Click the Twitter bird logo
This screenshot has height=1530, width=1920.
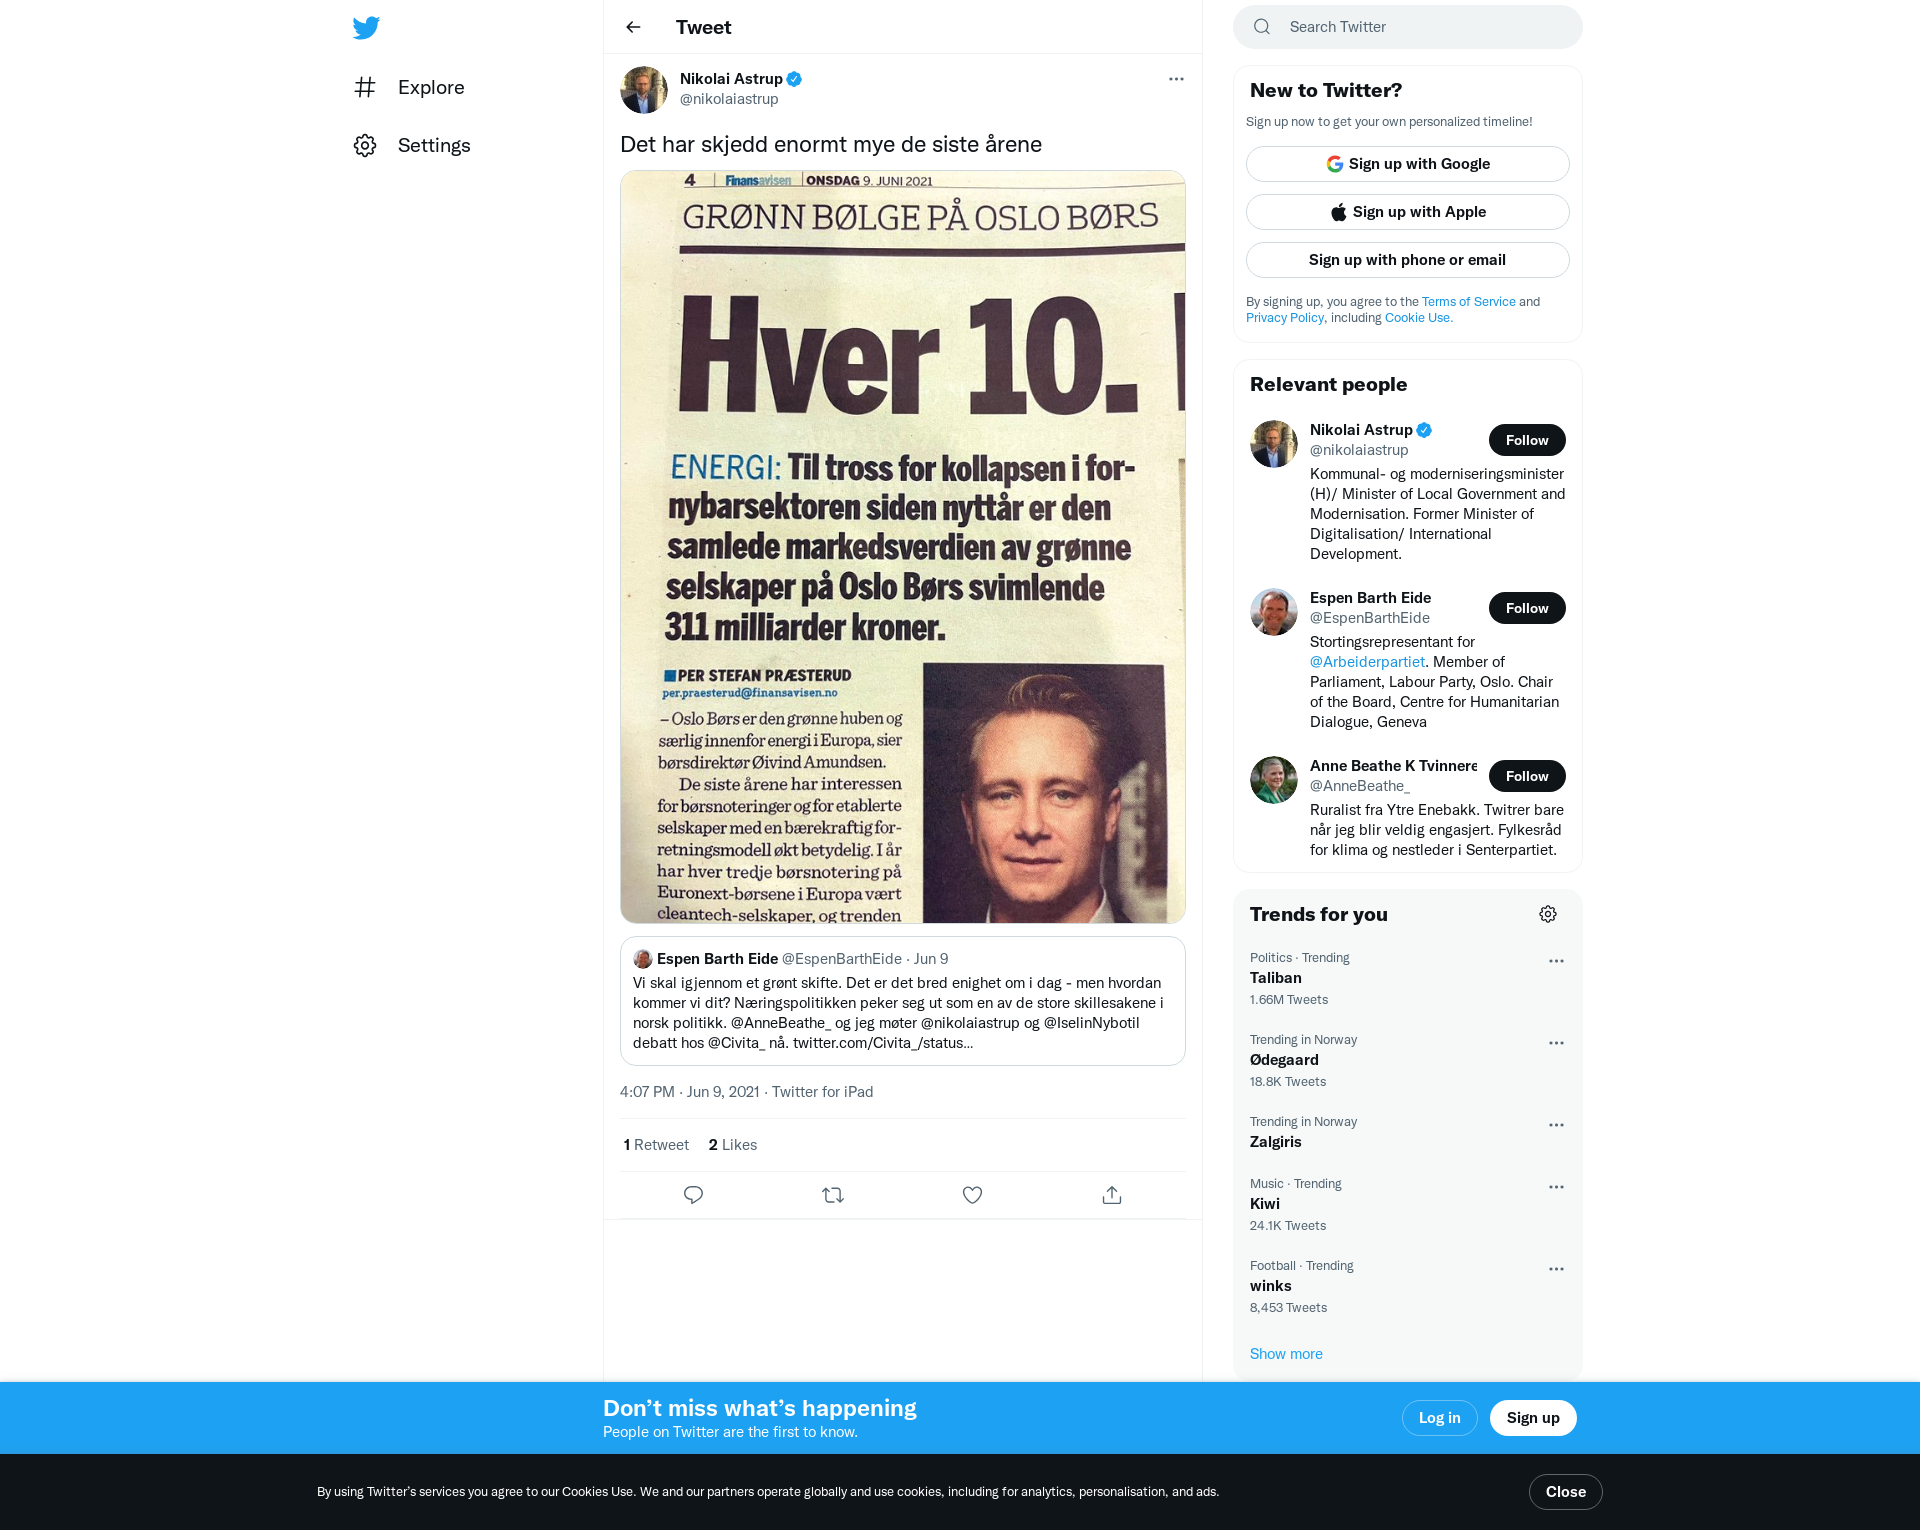coord(366,28)
